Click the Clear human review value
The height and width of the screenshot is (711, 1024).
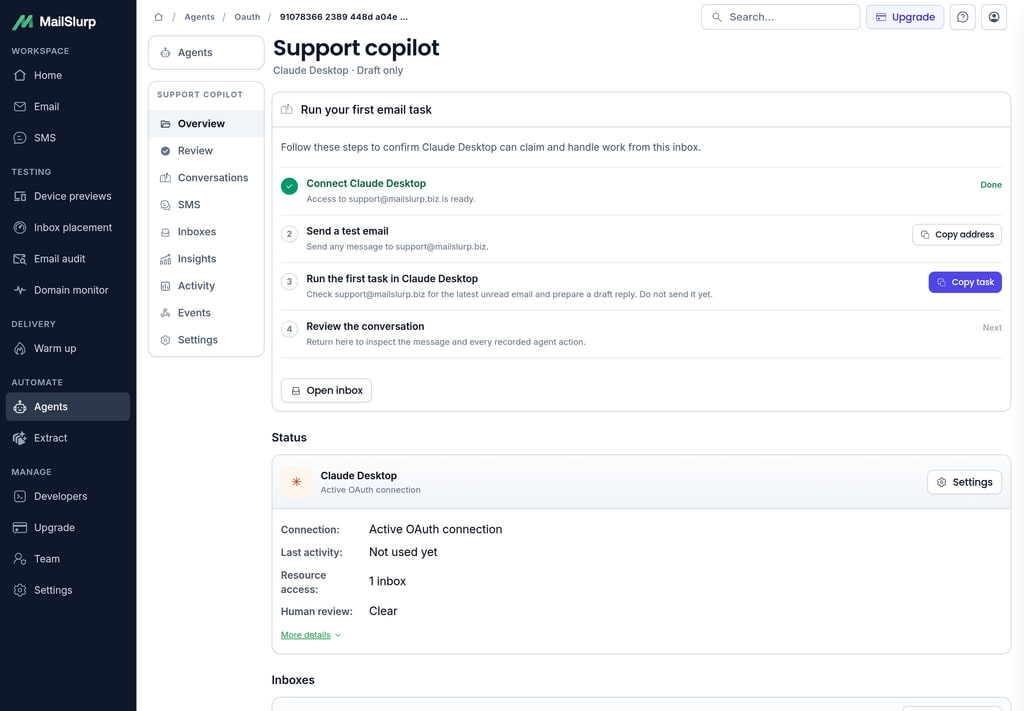click(383, 611)
